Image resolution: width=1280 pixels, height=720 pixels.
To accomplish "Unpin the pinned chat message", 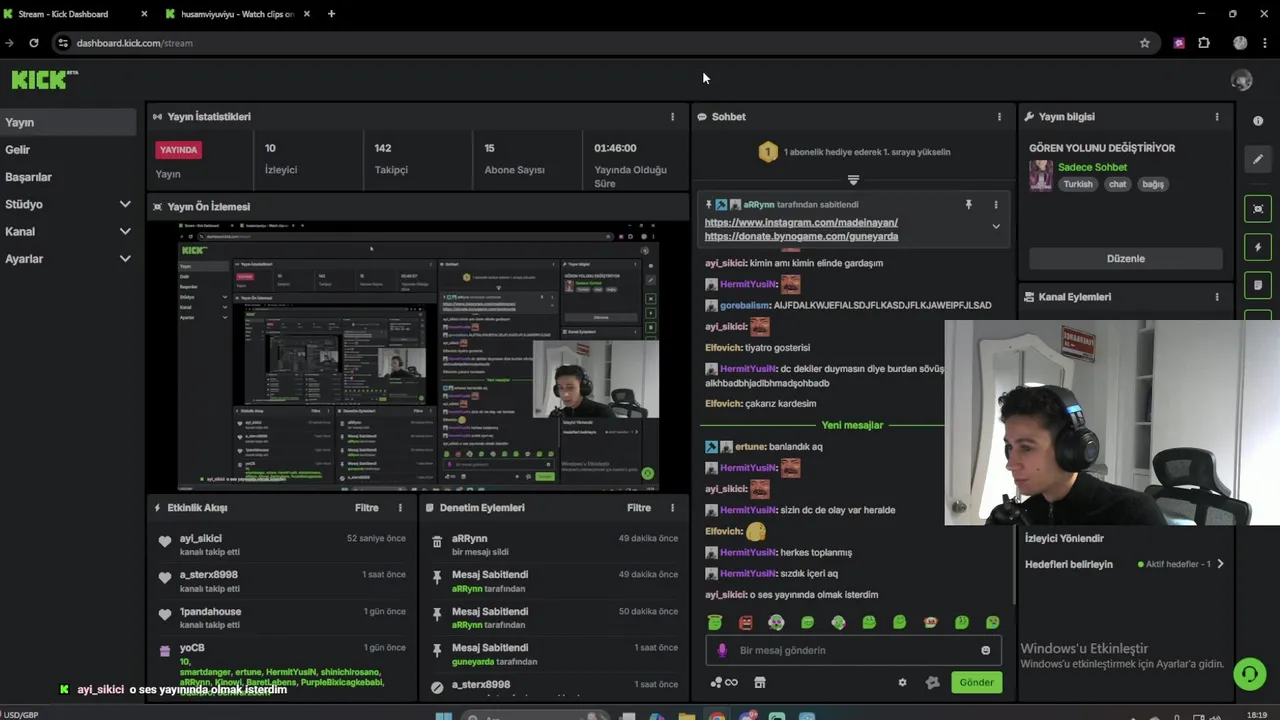I will click(968, 205).
